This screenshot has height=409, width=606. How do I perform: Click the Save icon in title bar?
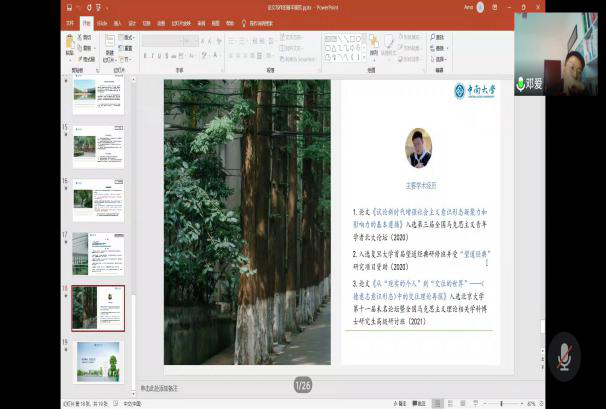click(68, 8)
